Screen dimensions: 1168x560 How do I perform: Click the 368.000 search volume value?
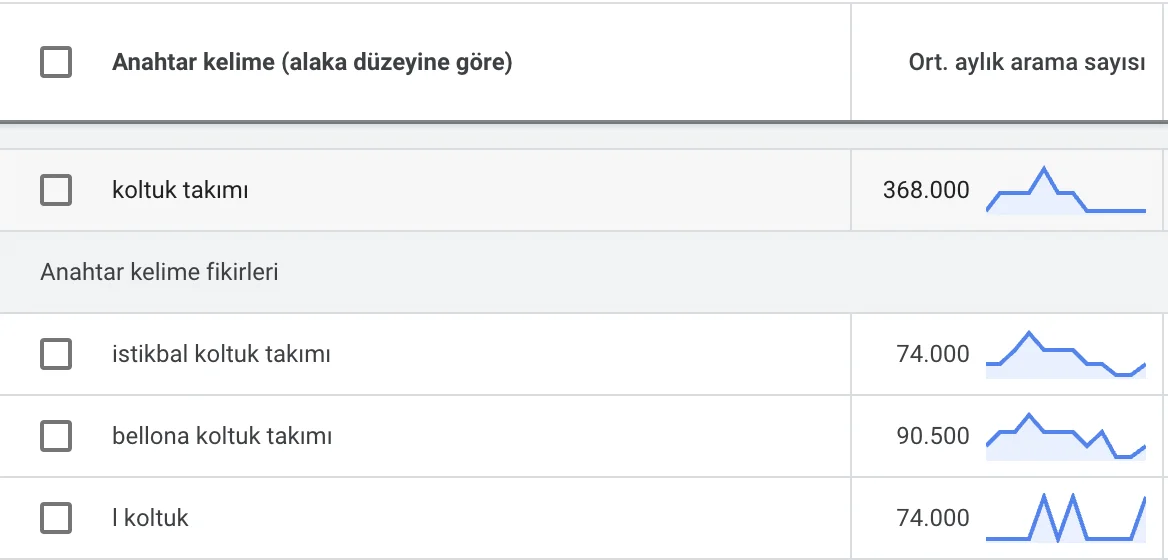click(926, 190)
